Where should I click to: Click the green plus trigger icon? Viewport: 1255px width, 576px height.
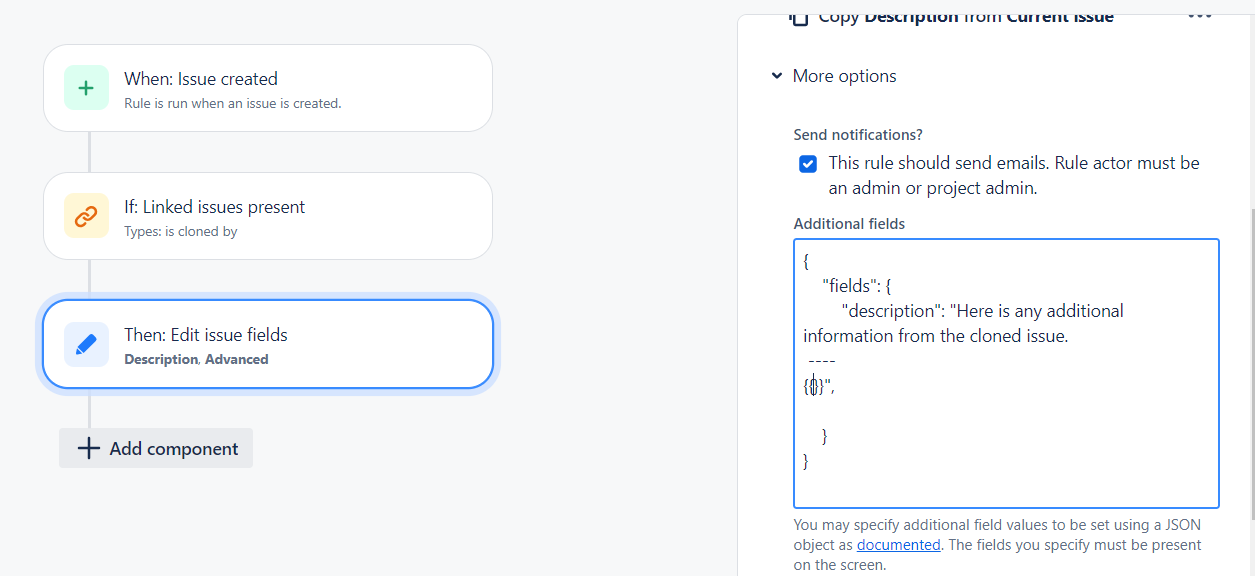[86, 88]
